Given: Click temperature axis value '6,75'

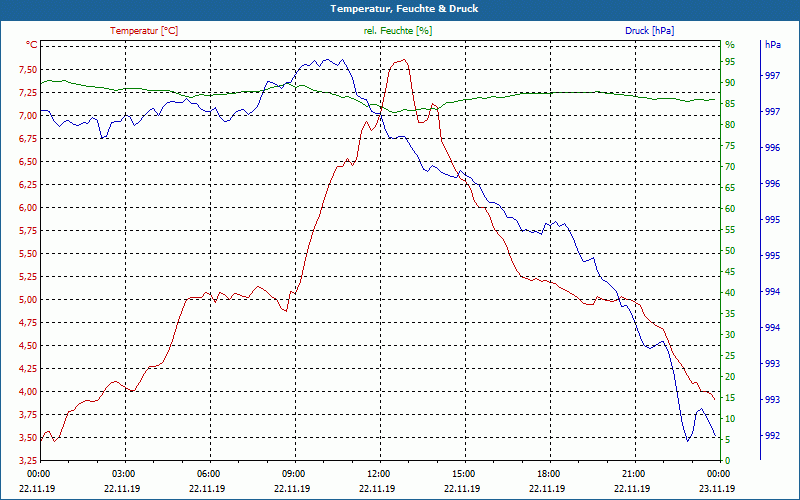Looking at the screenshot, I should click(28, 139).
